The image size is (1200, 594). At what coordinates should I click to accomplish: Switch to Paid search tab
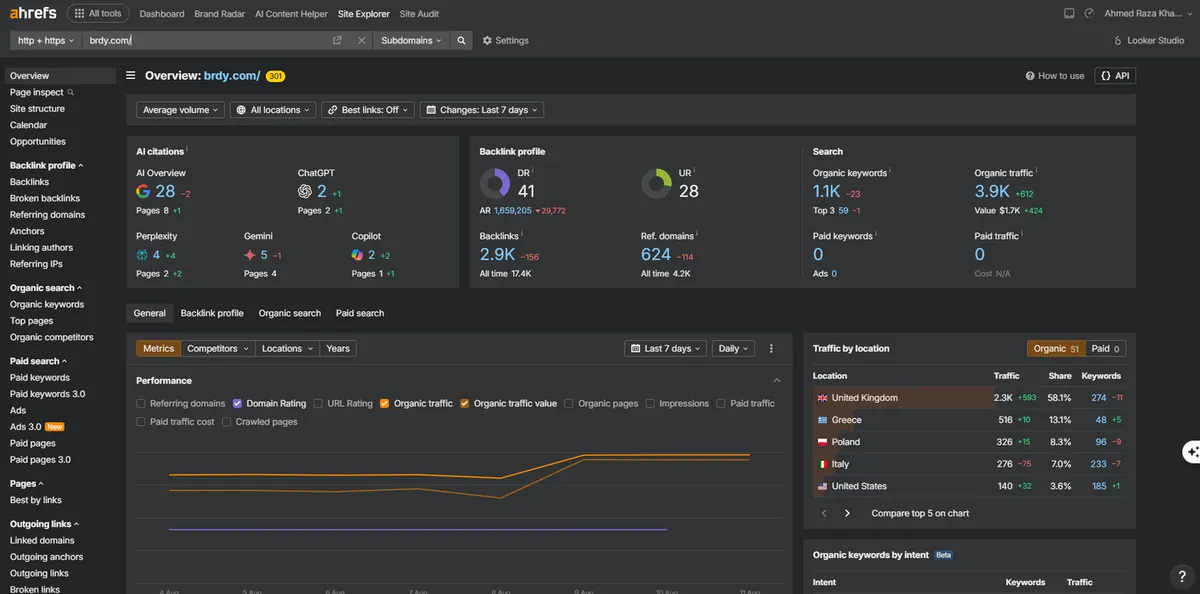pos(360,313)
